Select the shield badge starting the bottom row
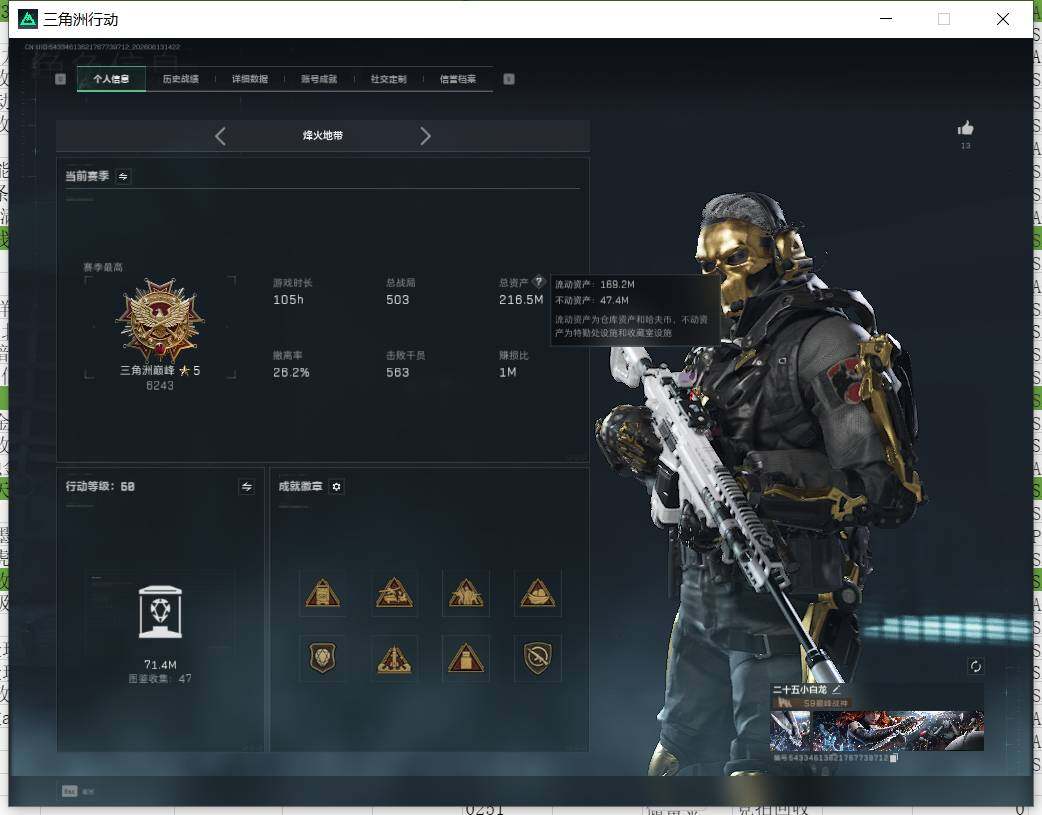This screenshot has width=1042, height=815. 323,658
